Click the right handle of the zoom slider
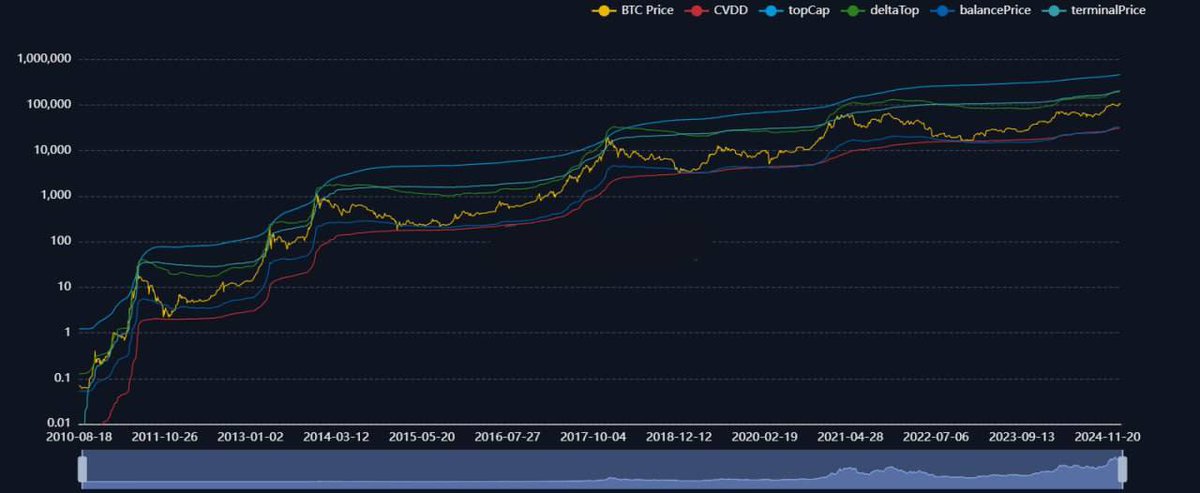 1122,469
